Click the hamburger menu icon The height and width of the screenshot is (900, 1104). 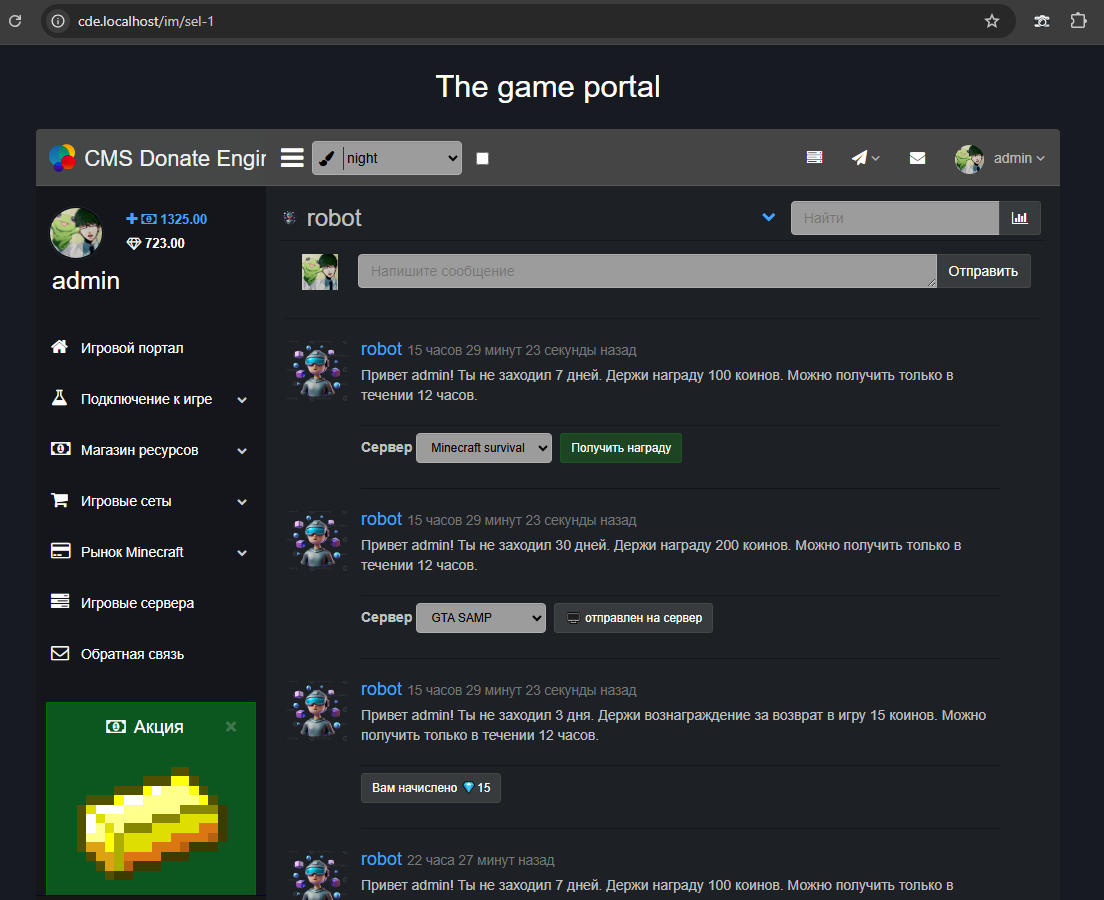pyautogui.click(x=292, y=158)
